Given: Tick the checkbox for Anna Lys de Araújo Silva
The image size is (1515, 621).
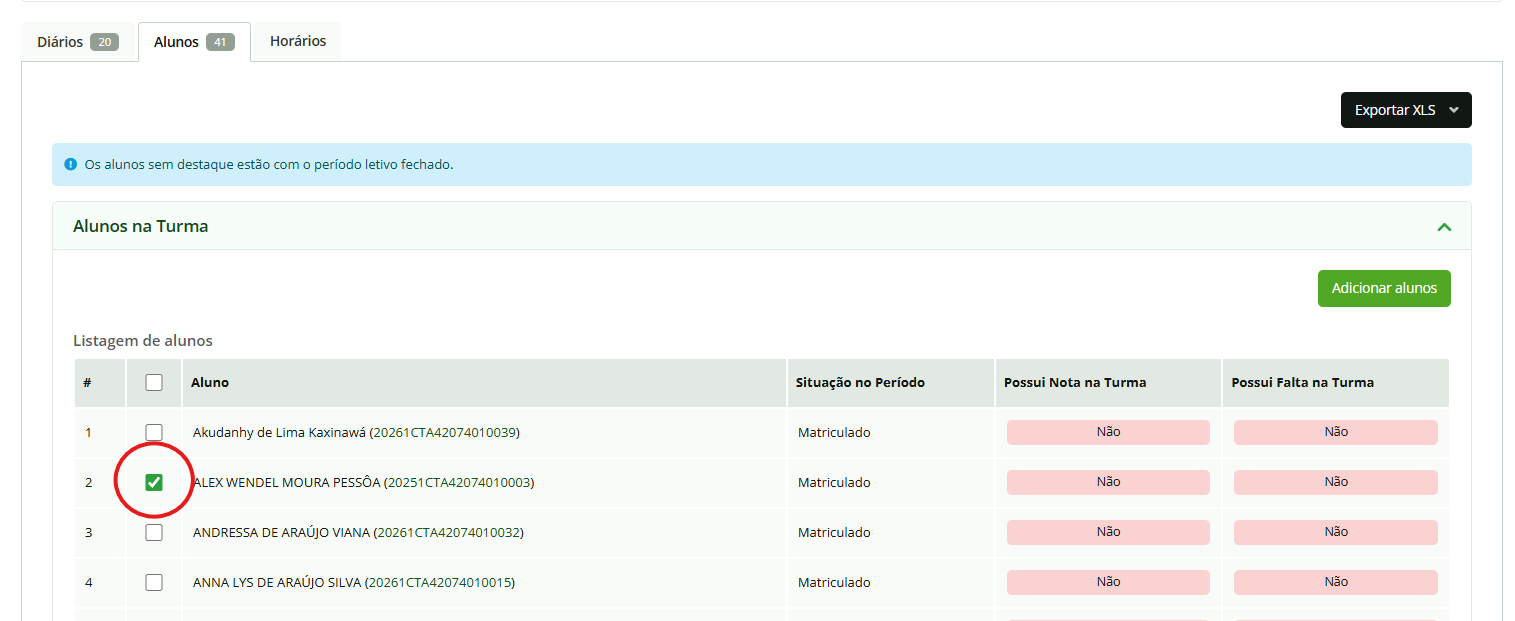Looking at the screenshot, I should click(154, 582).
